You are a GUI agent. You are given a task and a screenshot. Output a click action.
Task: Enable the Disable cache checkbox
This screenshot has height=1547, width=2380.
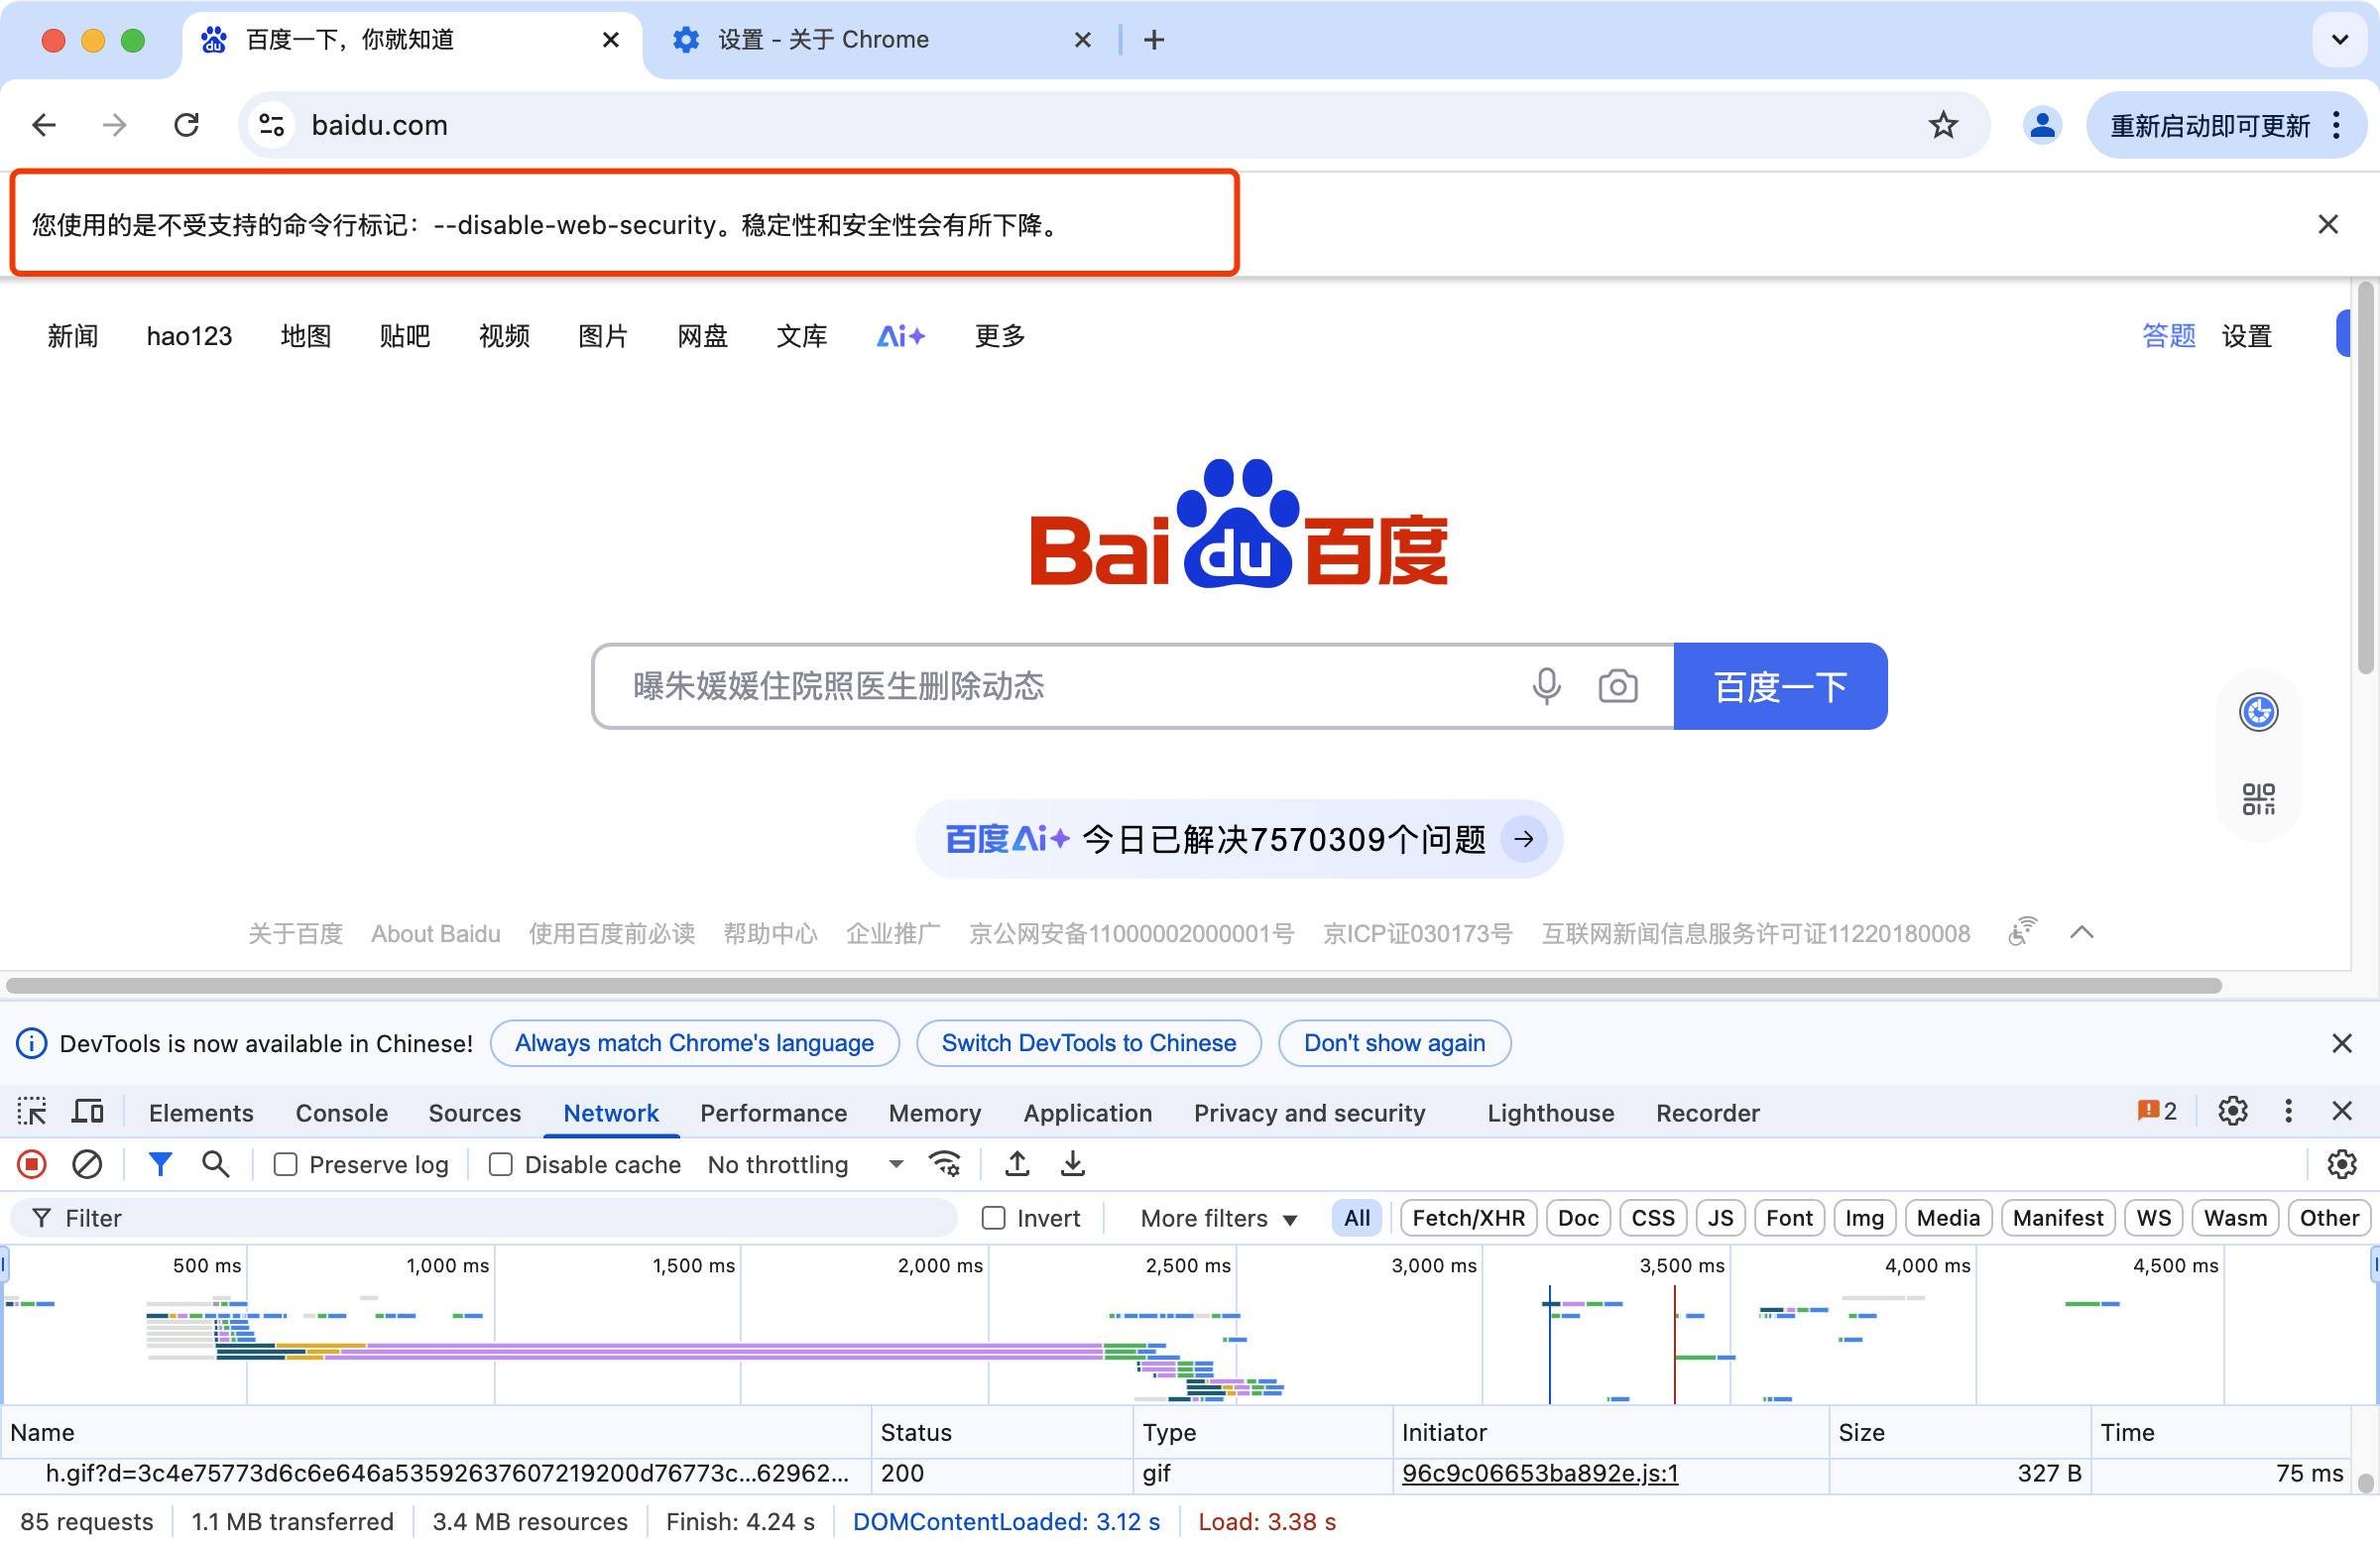click(x=502, y=1164)
